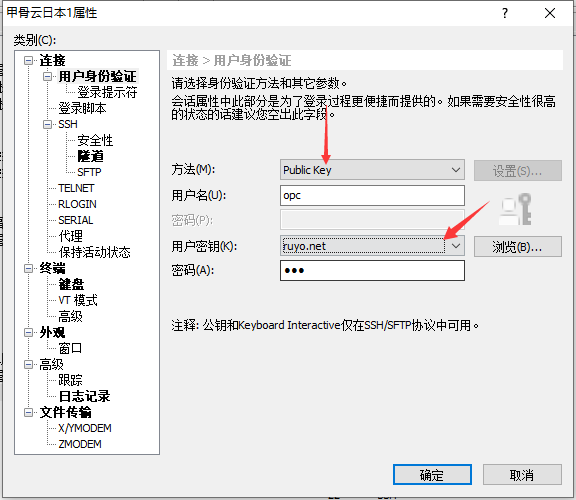Image resolution: width=576 pixels, height=500 pixels.
Task: Open the 方法 Public Key dropdown
Action: pos(372,170)
